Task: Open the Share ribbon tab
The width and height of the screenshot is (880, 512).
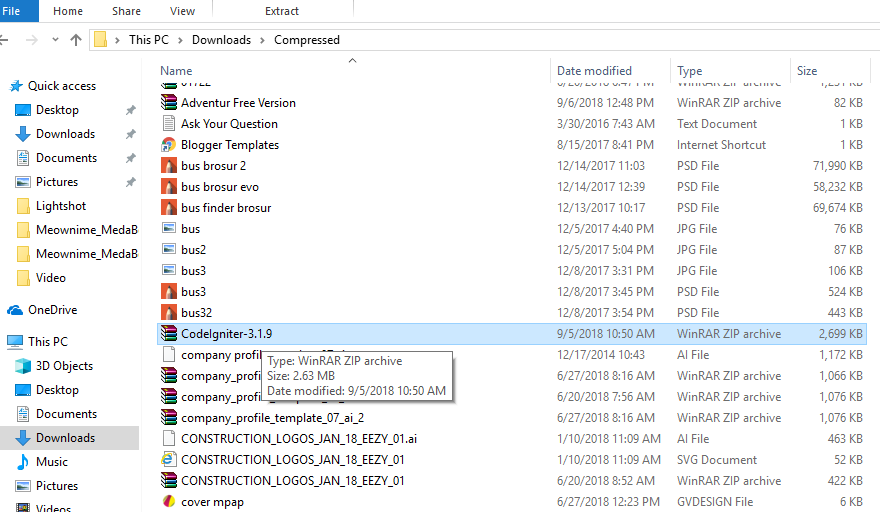Action: tap(126, 11)
